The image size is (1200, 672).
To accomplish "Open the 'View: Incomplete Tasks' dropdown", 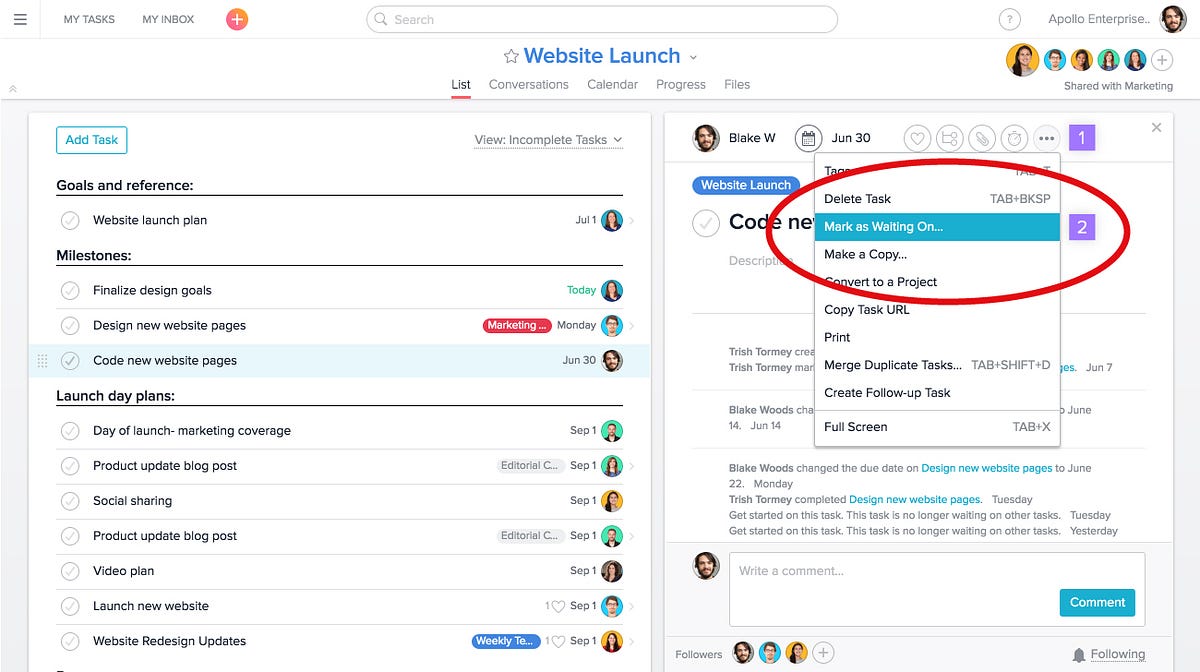I will tap(548, 140).
